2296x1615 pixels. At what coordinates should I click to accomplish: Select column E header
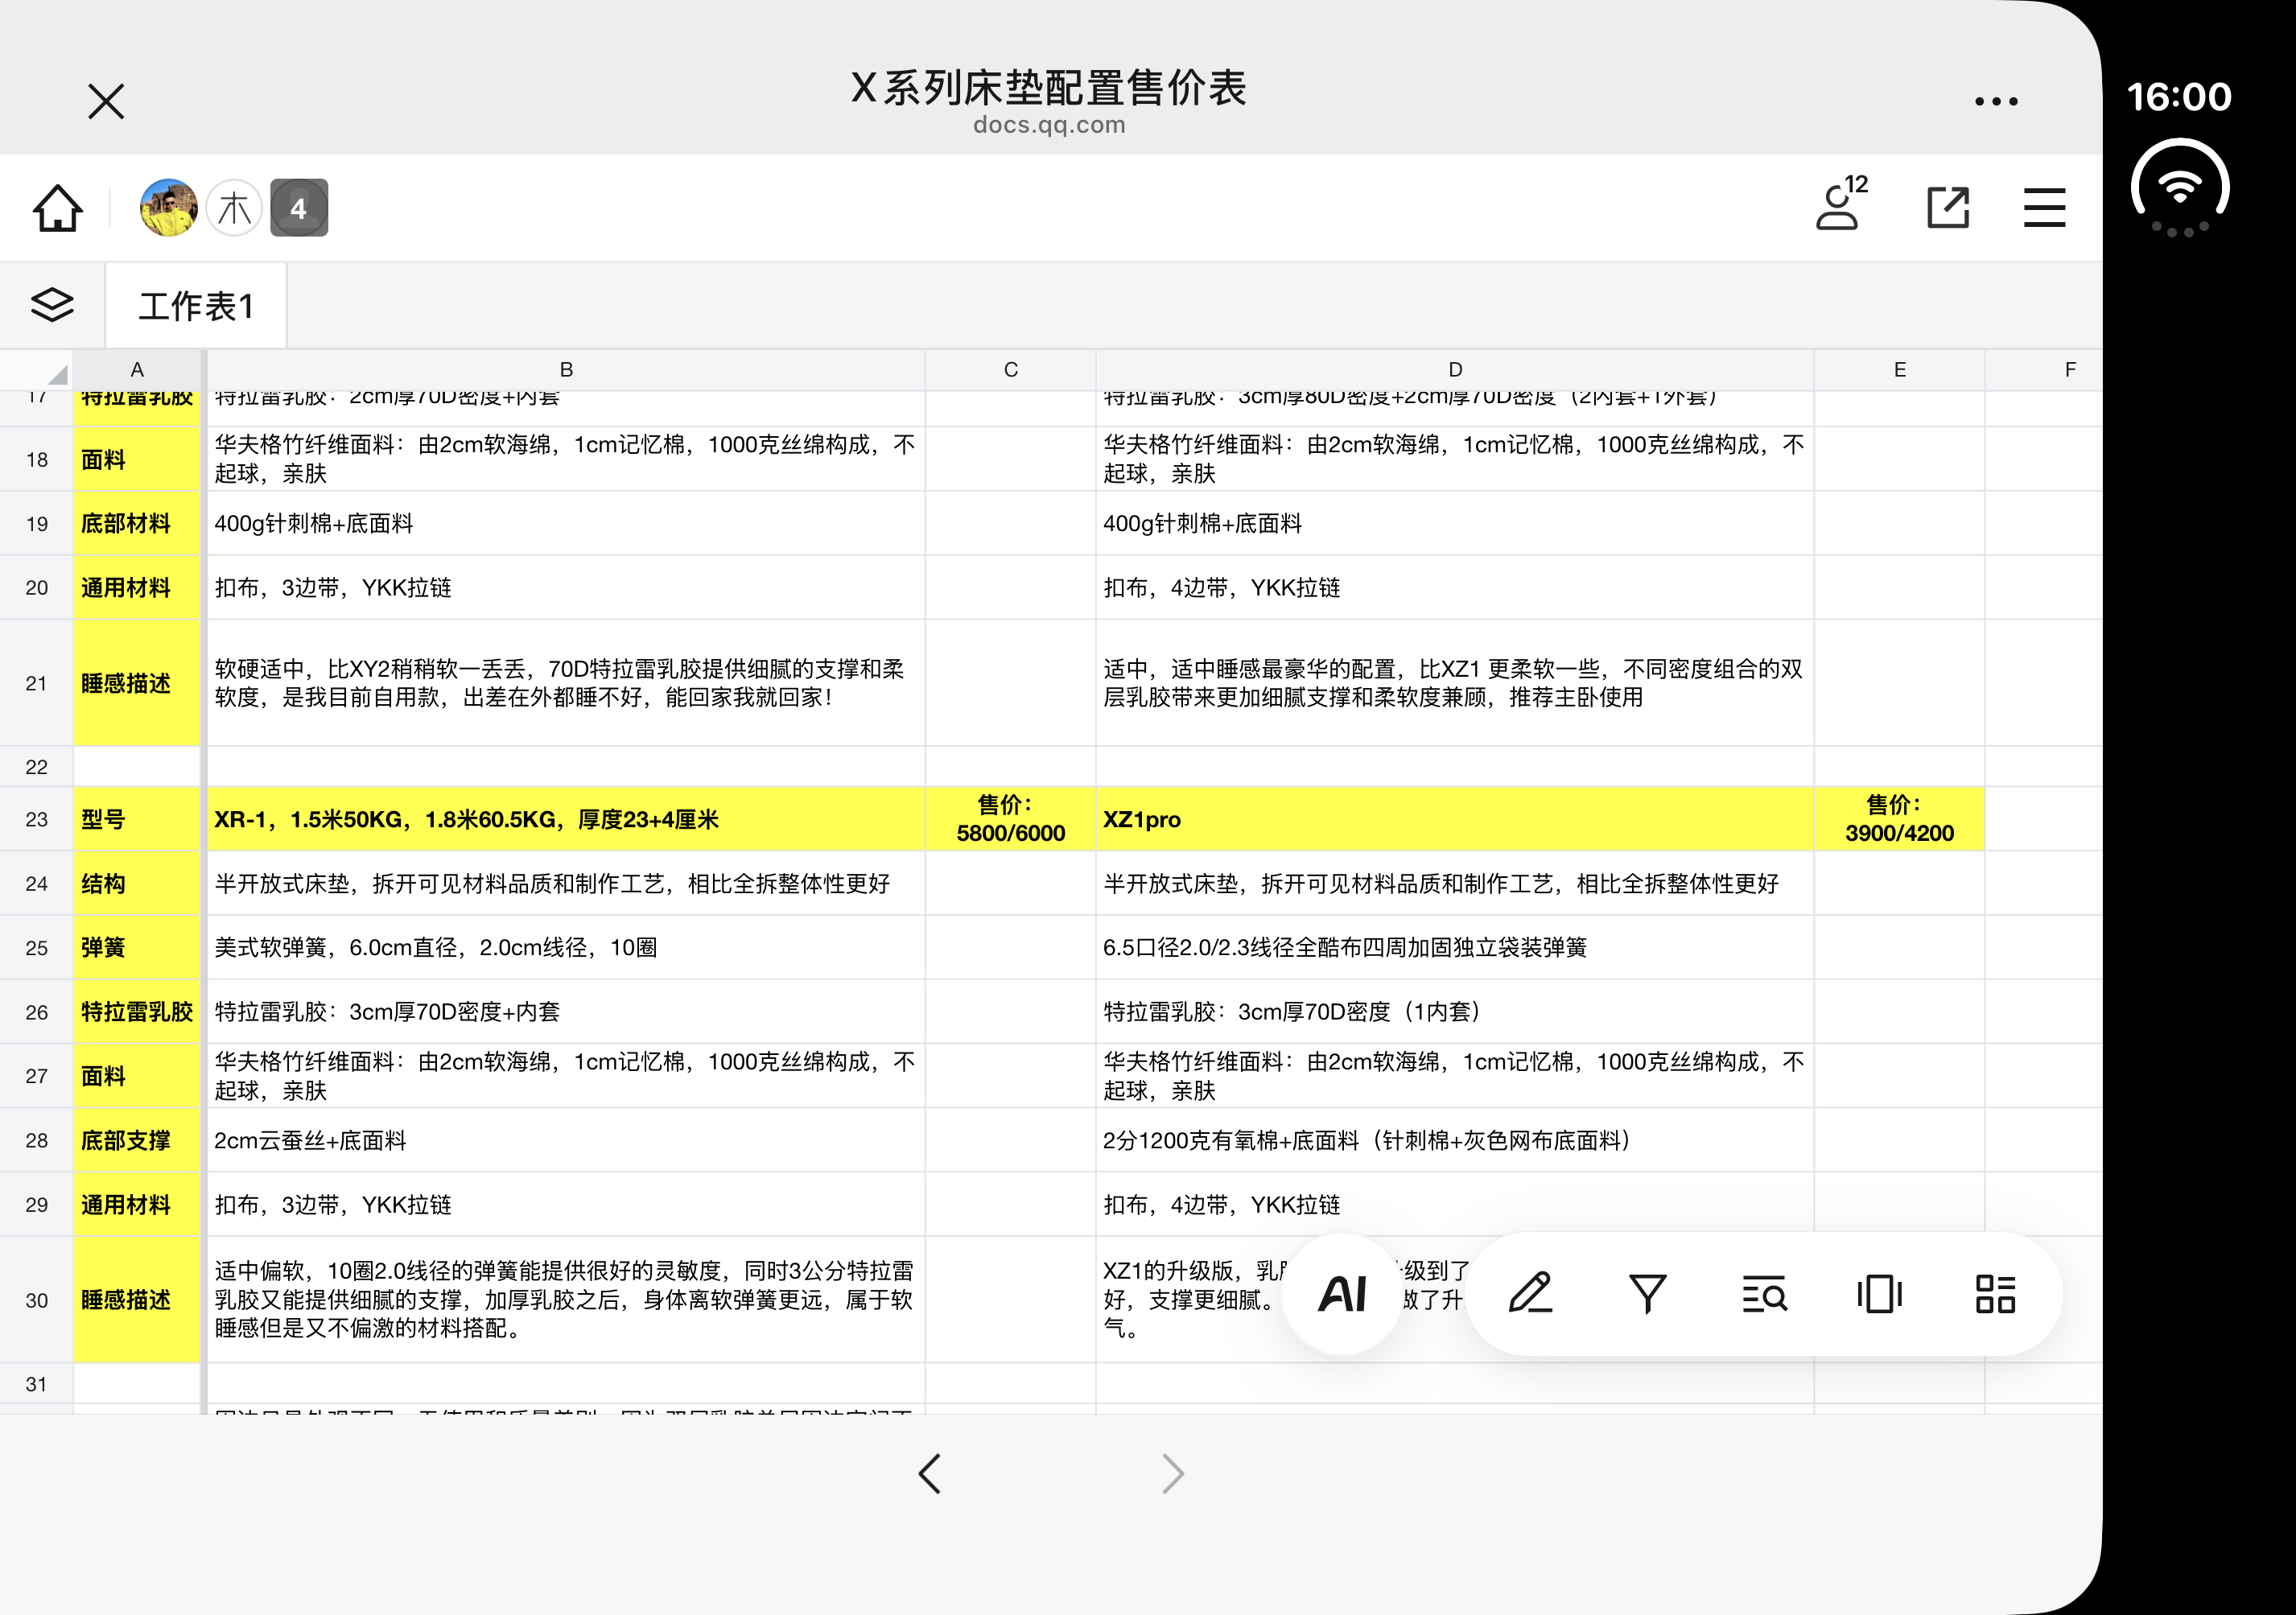[1899, 370]
